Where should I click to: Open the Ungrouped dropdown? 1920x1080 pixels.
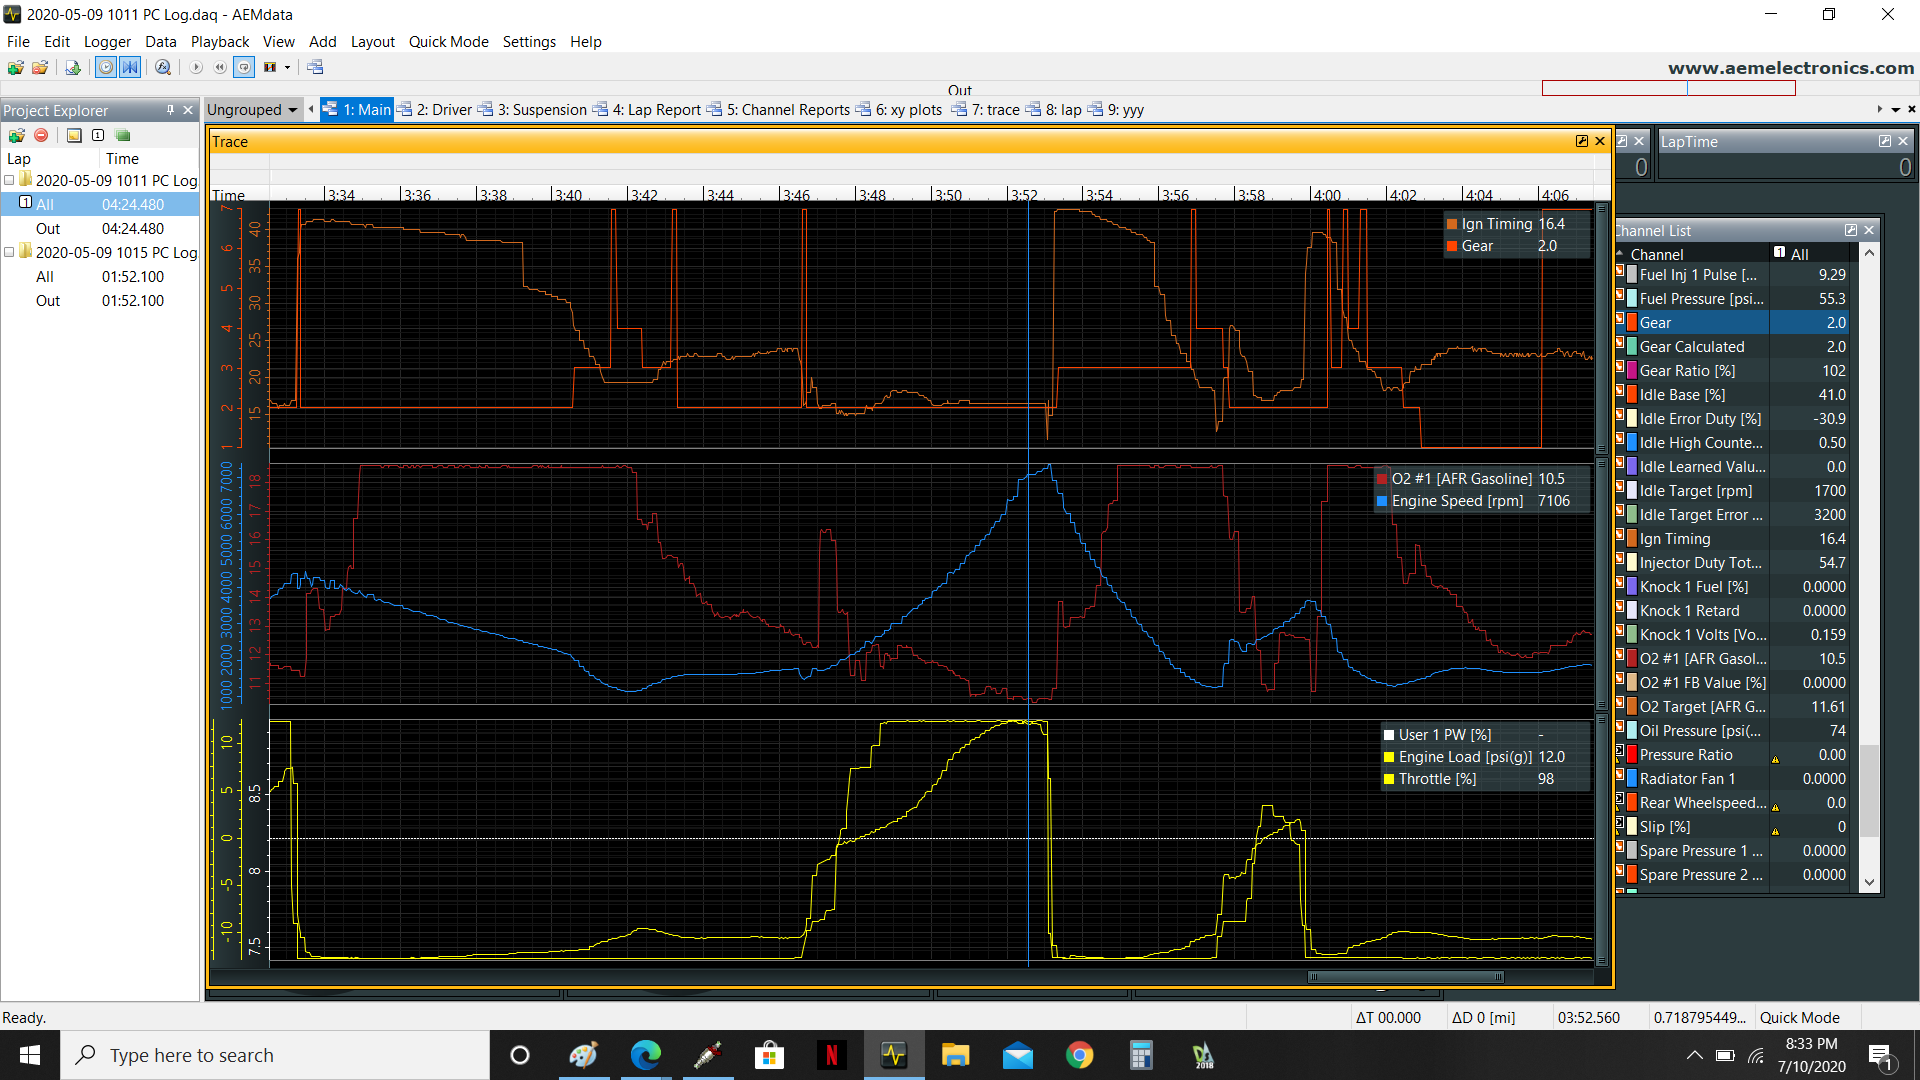click(252, 110)
